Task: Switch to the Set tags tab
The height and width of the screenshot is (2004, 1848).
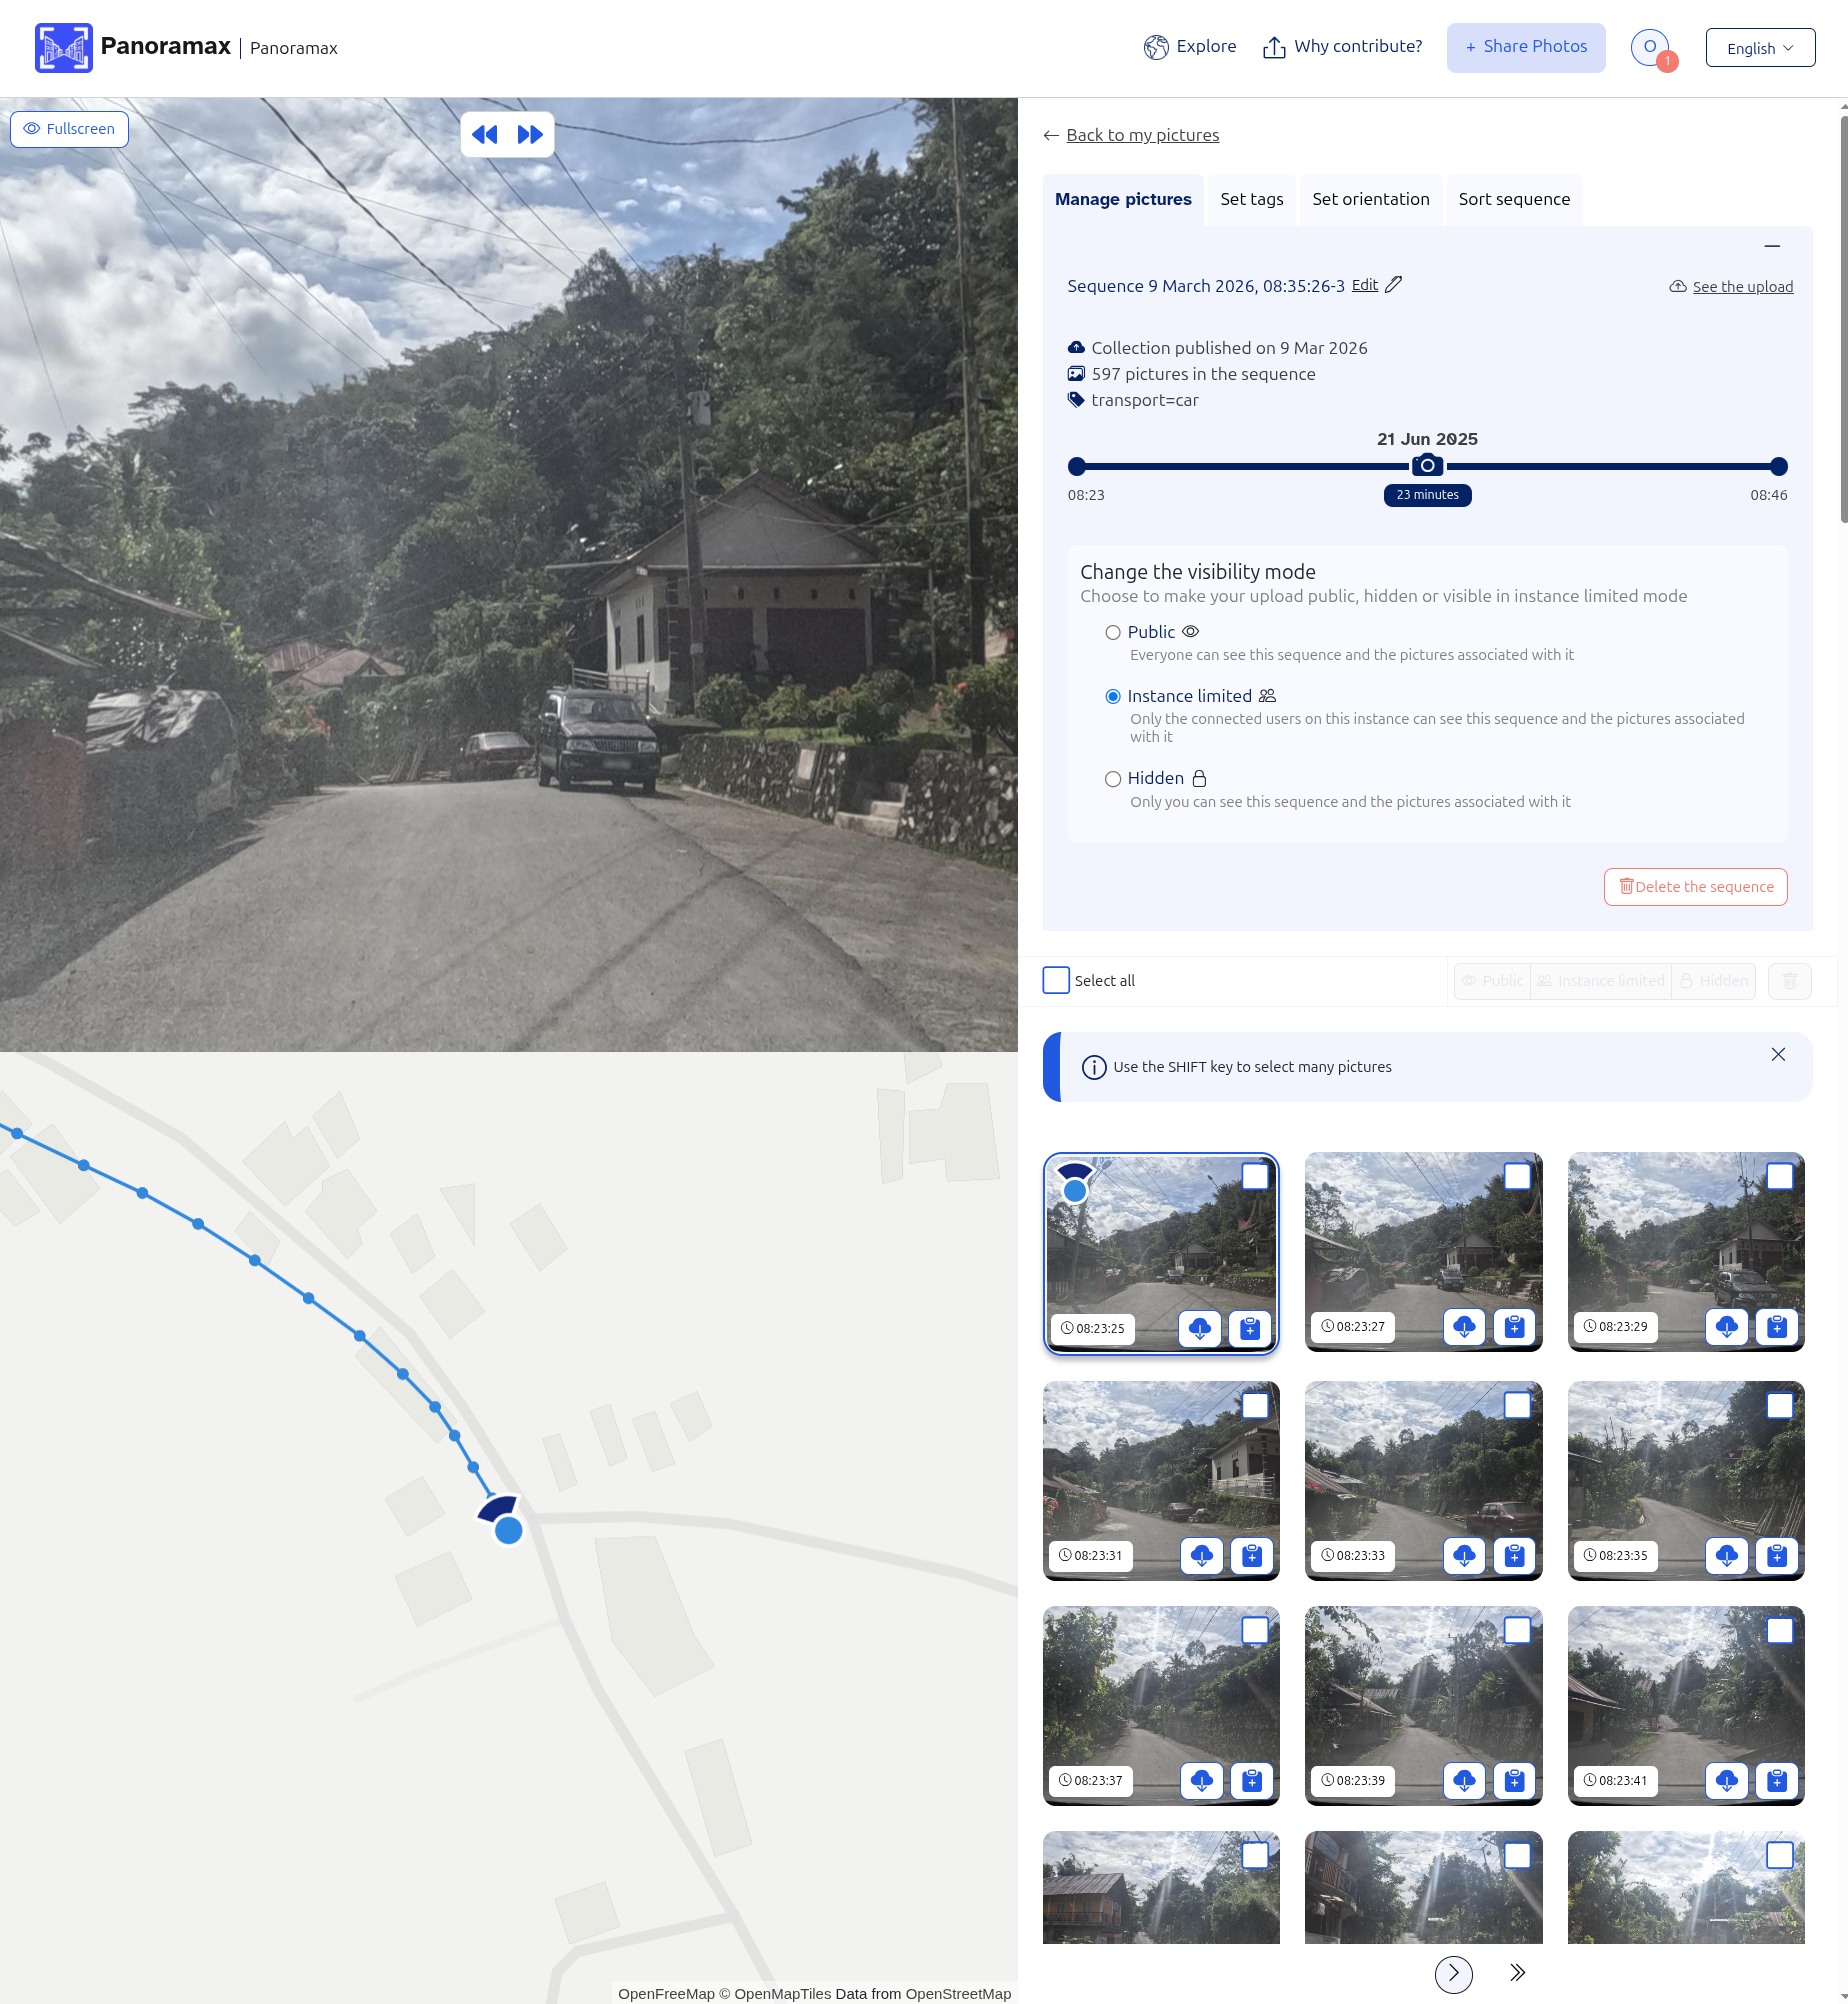Action: pyautogui.click(x=1251, y=199)
